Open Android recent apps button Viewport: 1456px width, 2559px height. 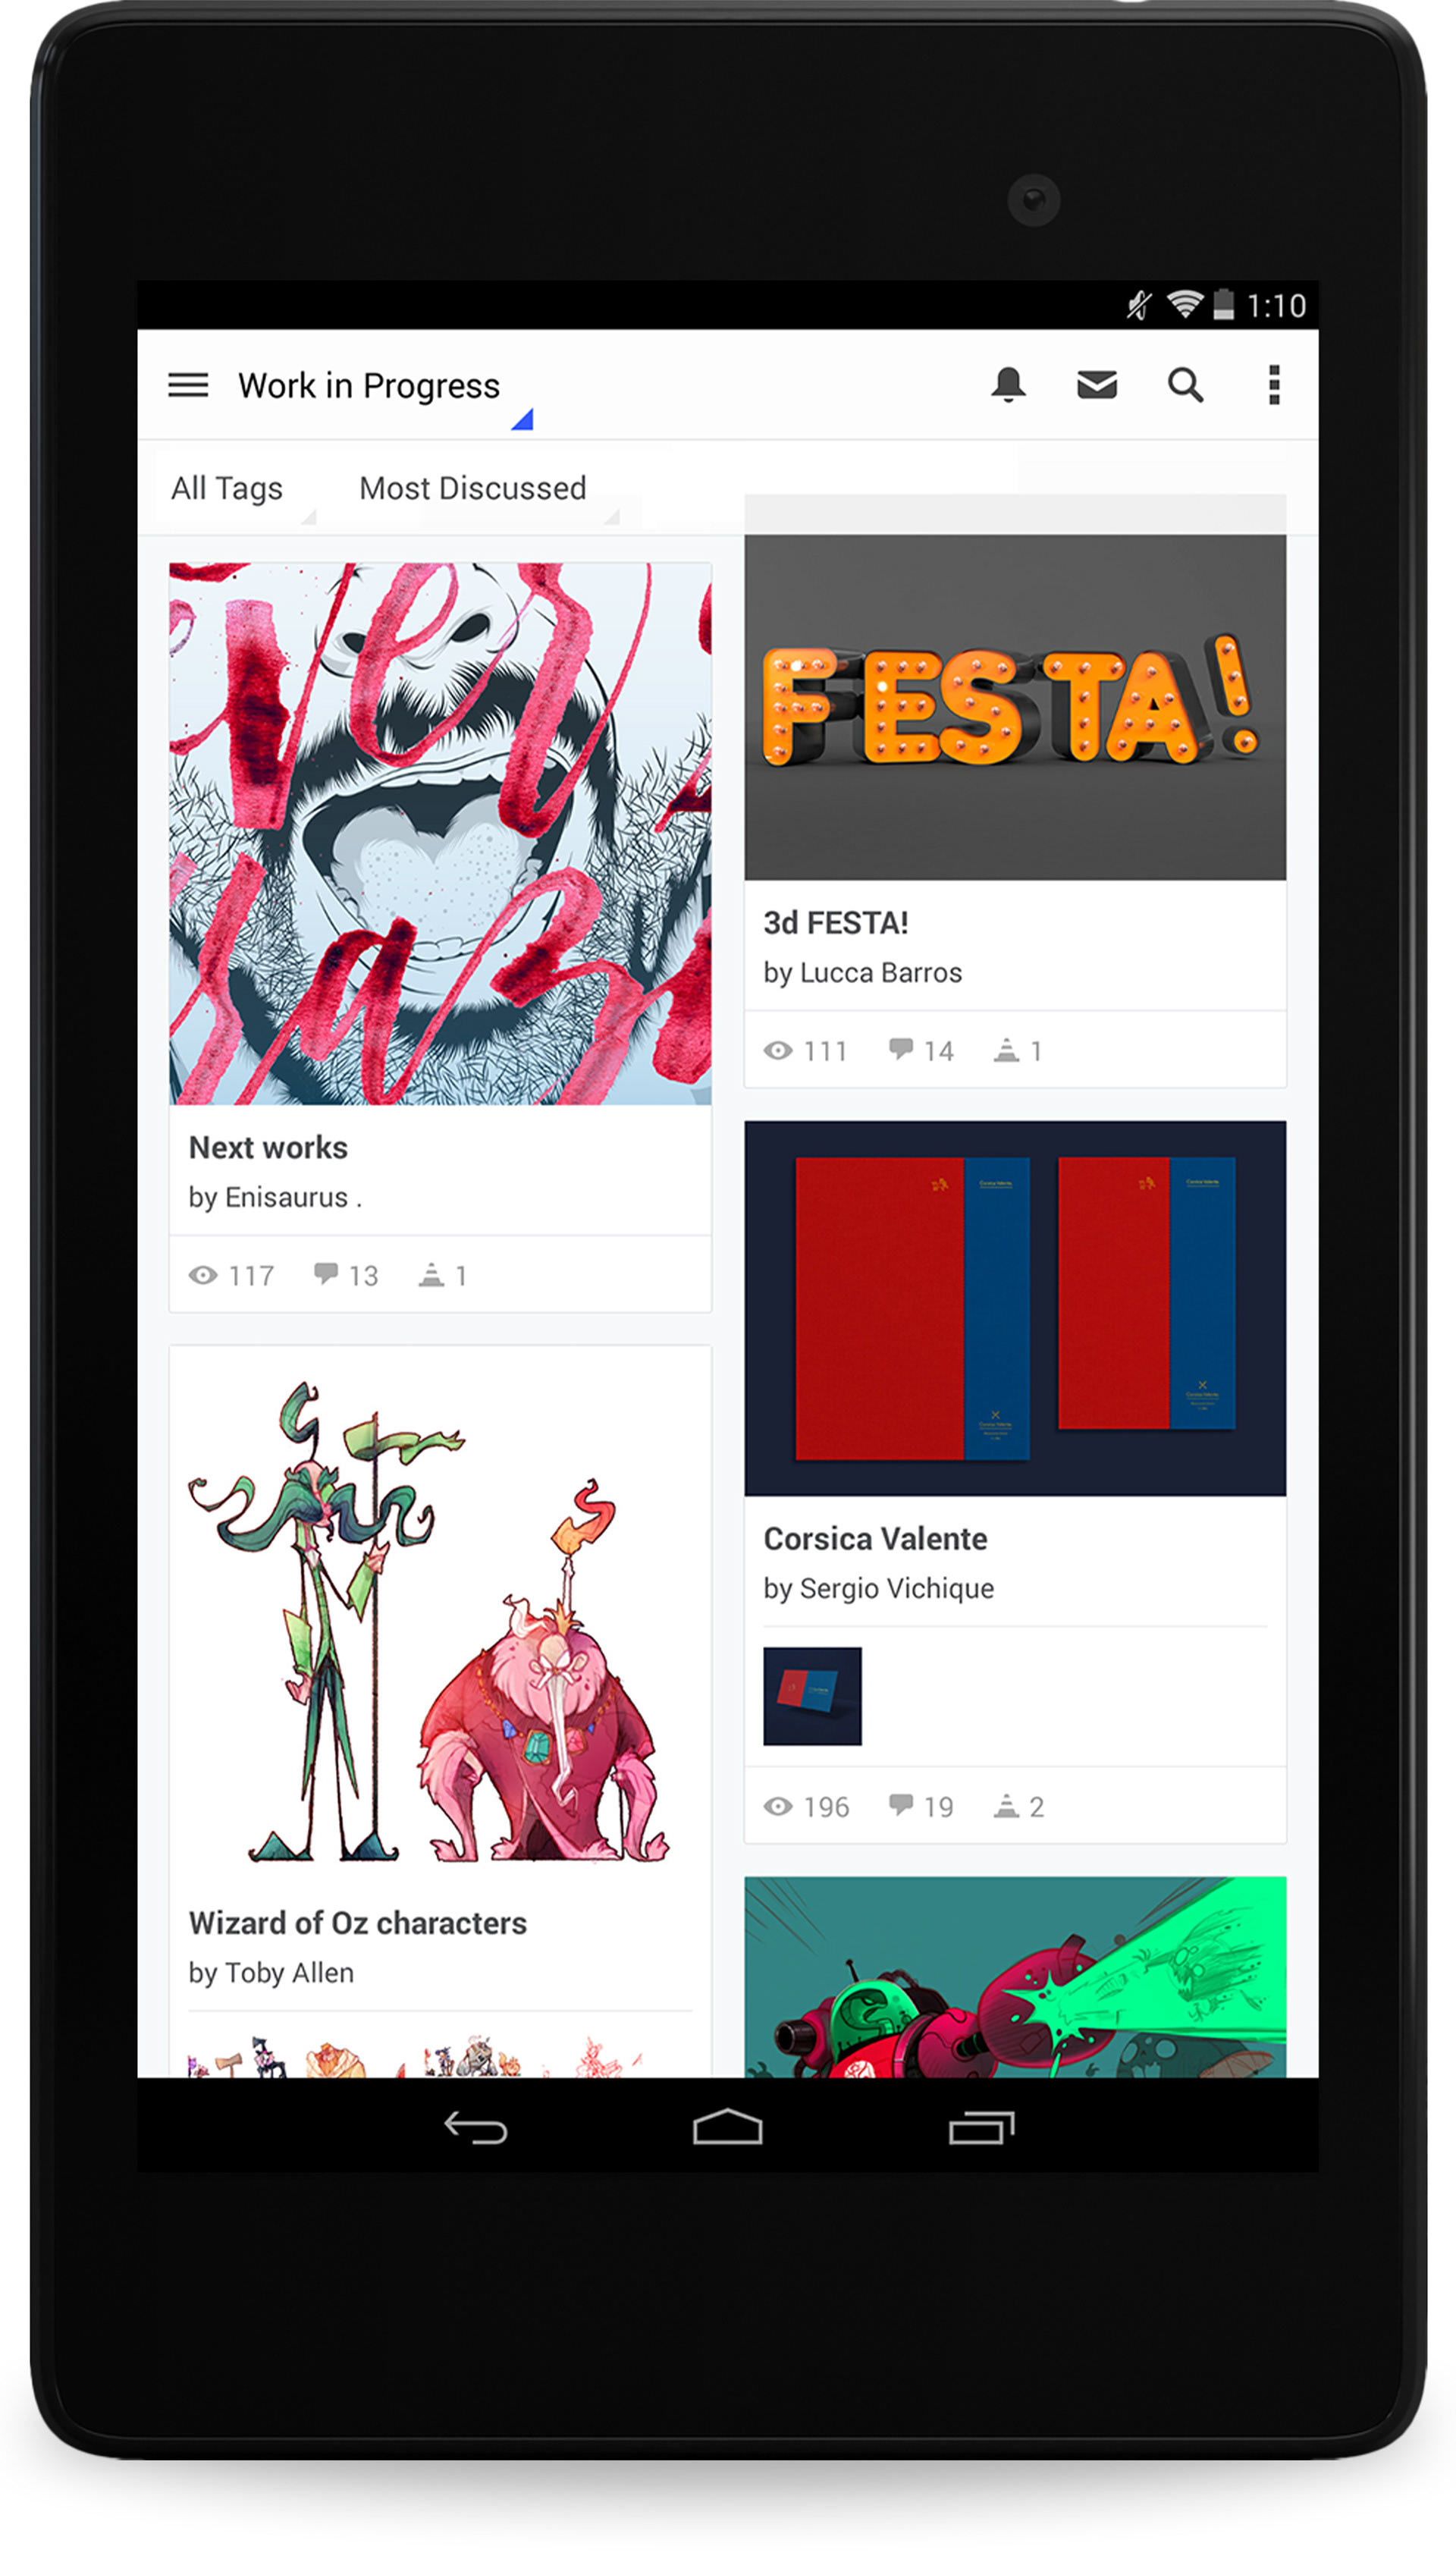coord(982,2127)
